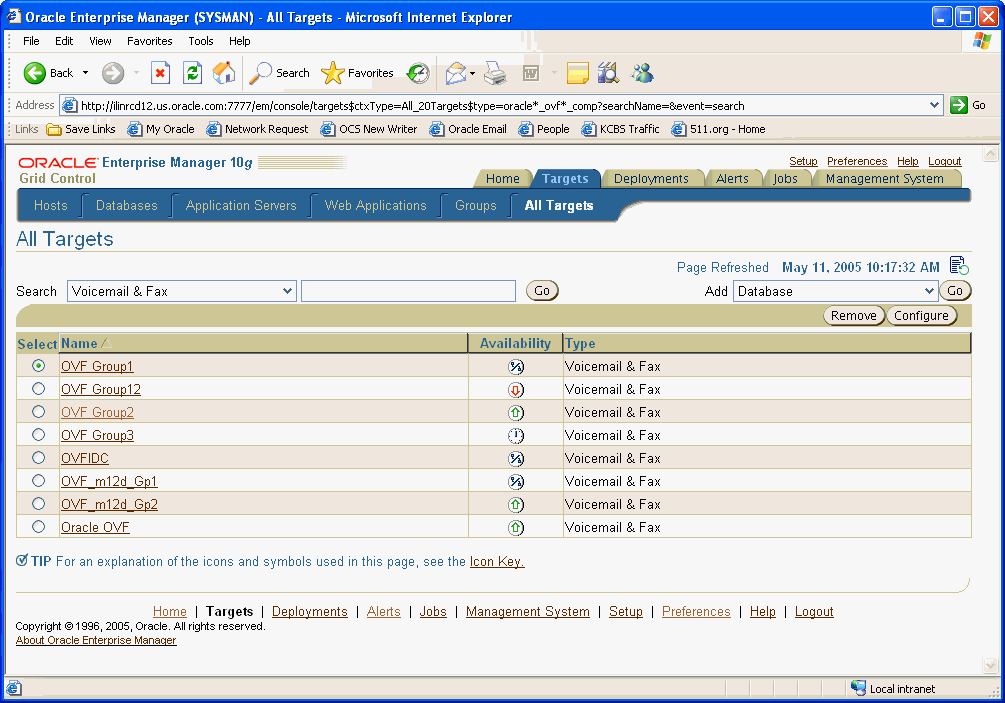This screenshot has height=703, width=1005.
Task: Click the Refresh icon in the browser toolbar
Action: [x=192, y=73]
